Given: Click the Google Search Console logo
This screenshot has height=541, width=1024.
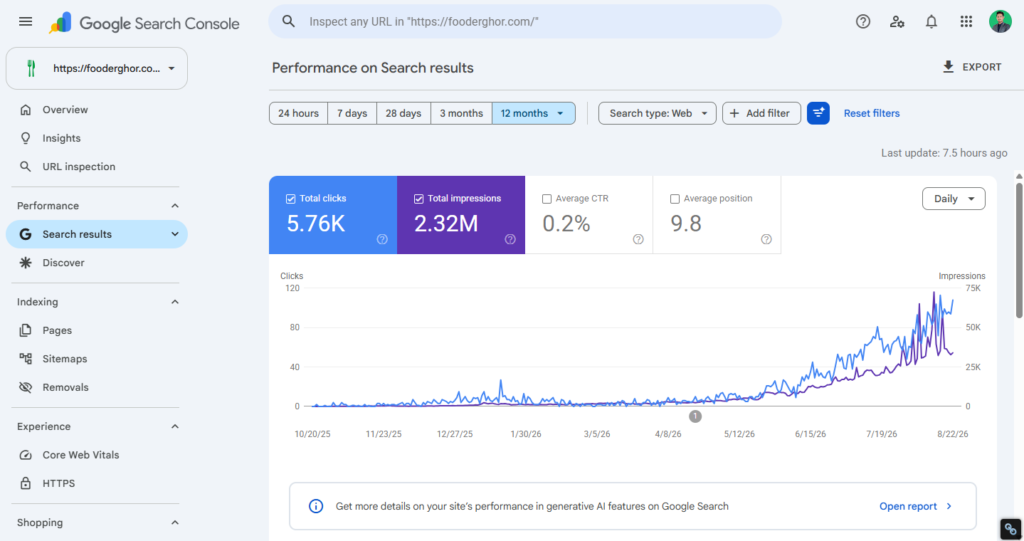Looking at the screenshot, I should 144,23.
